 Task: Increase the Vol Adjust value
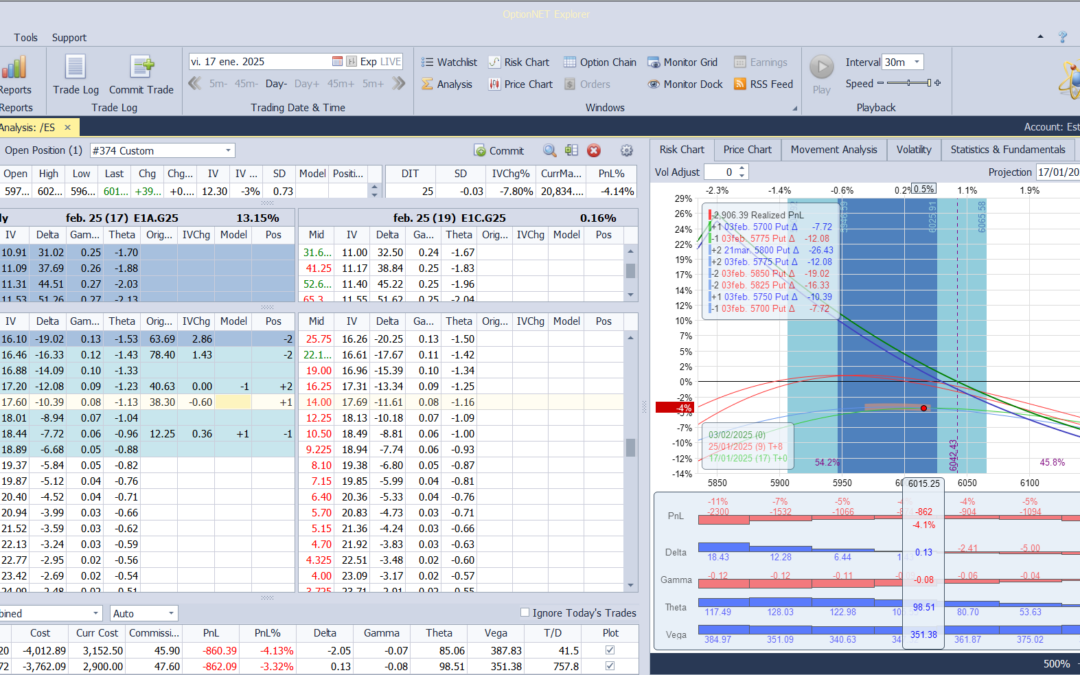coord(742,168)
